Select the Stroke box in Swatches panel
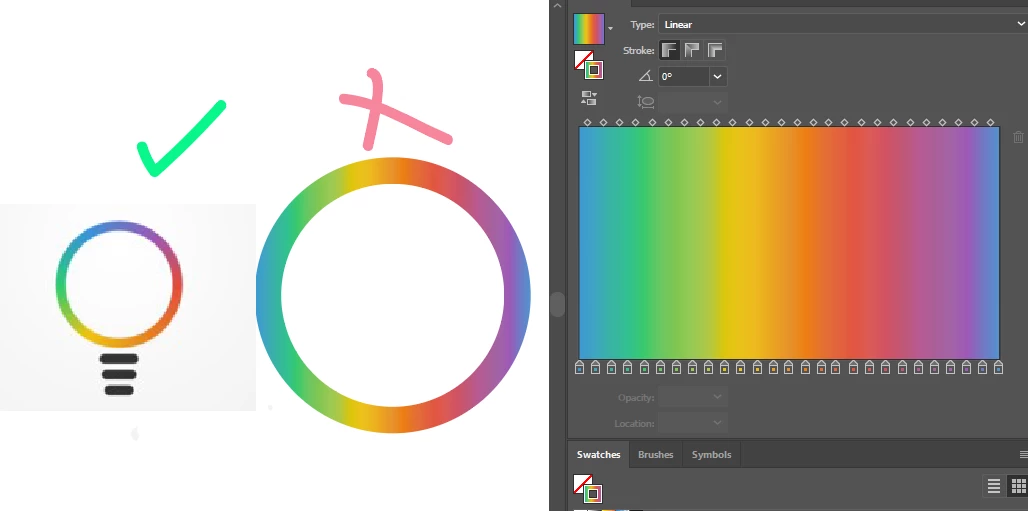This screenshot has height=511, width=1028. (593, 493)
